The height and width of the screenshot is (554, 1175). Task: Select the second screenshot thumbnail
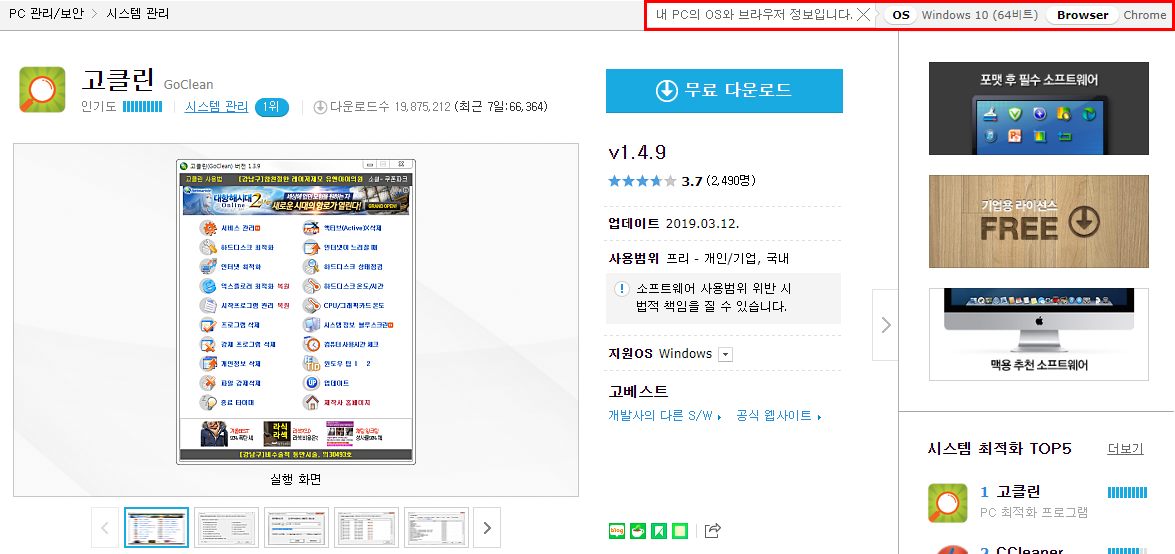(226, 528)
